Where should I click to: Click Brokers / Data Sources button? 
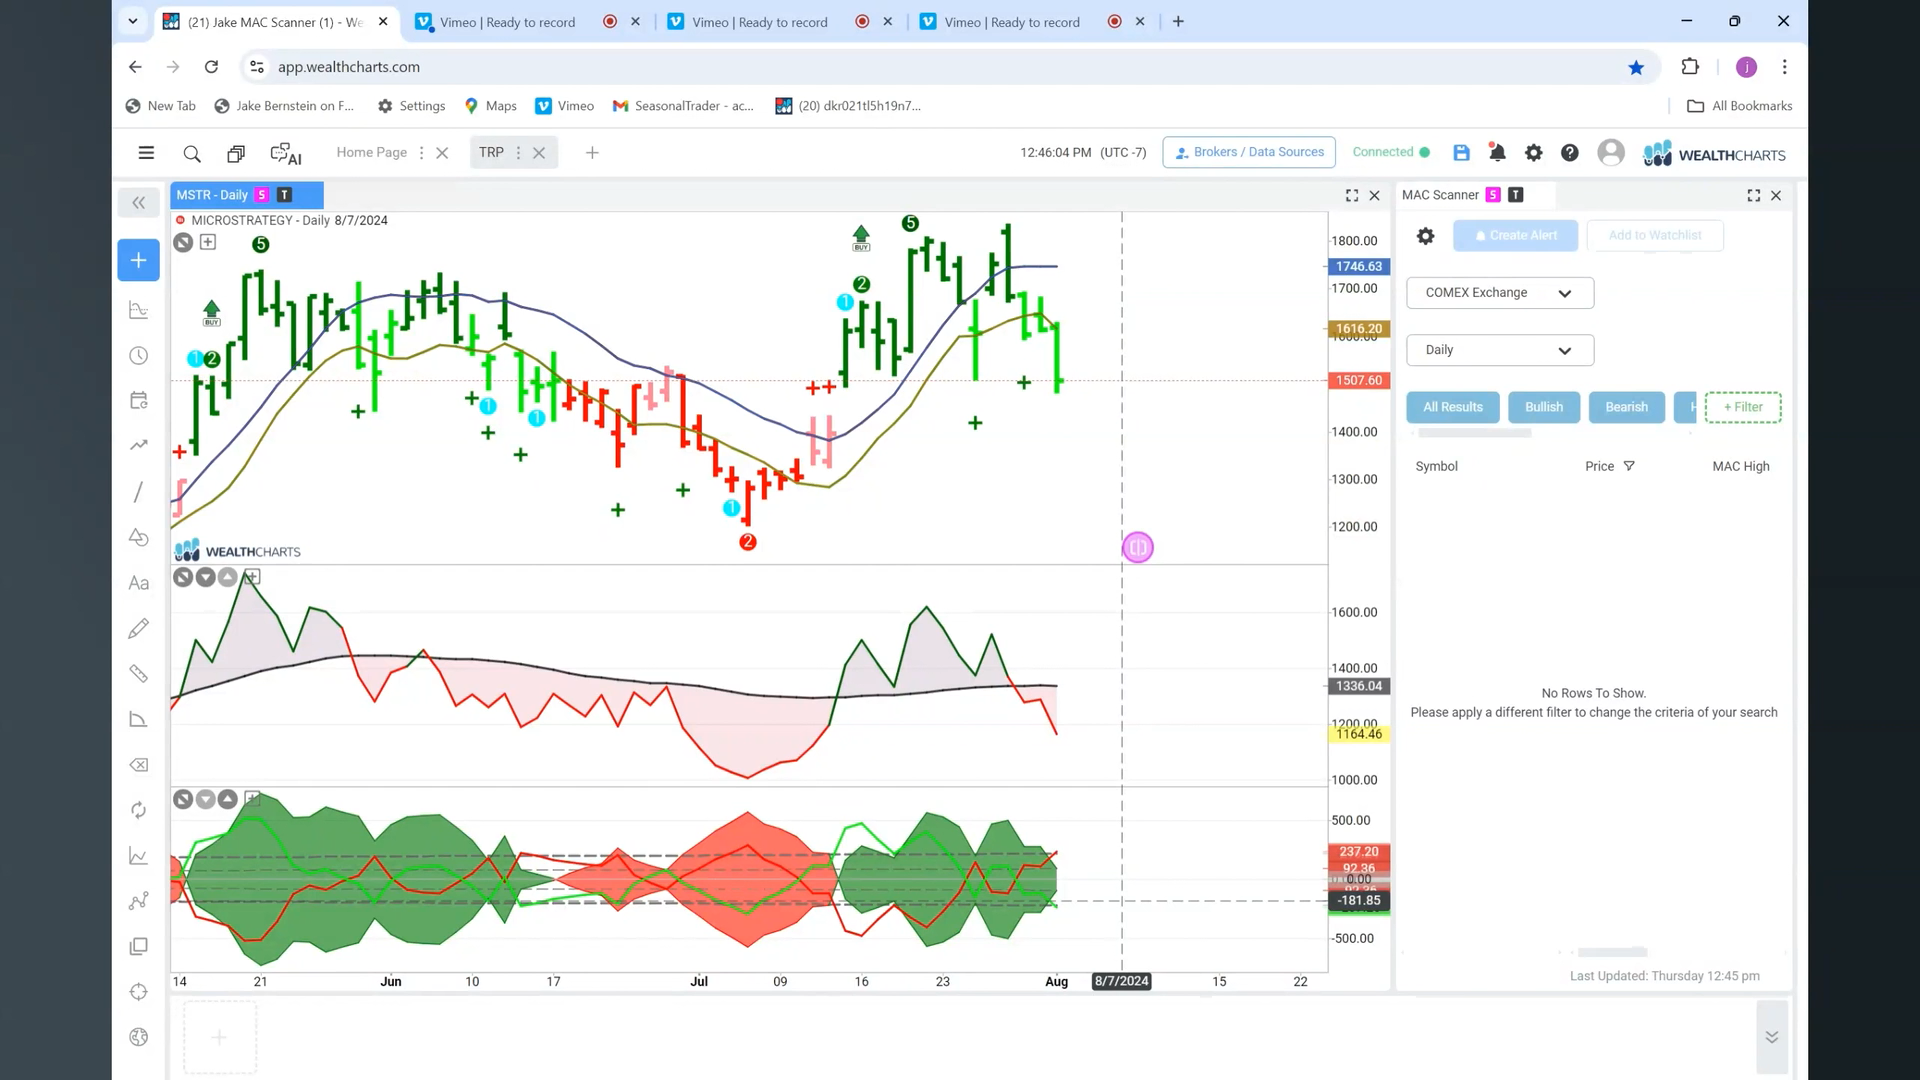tap(1249, 152)
